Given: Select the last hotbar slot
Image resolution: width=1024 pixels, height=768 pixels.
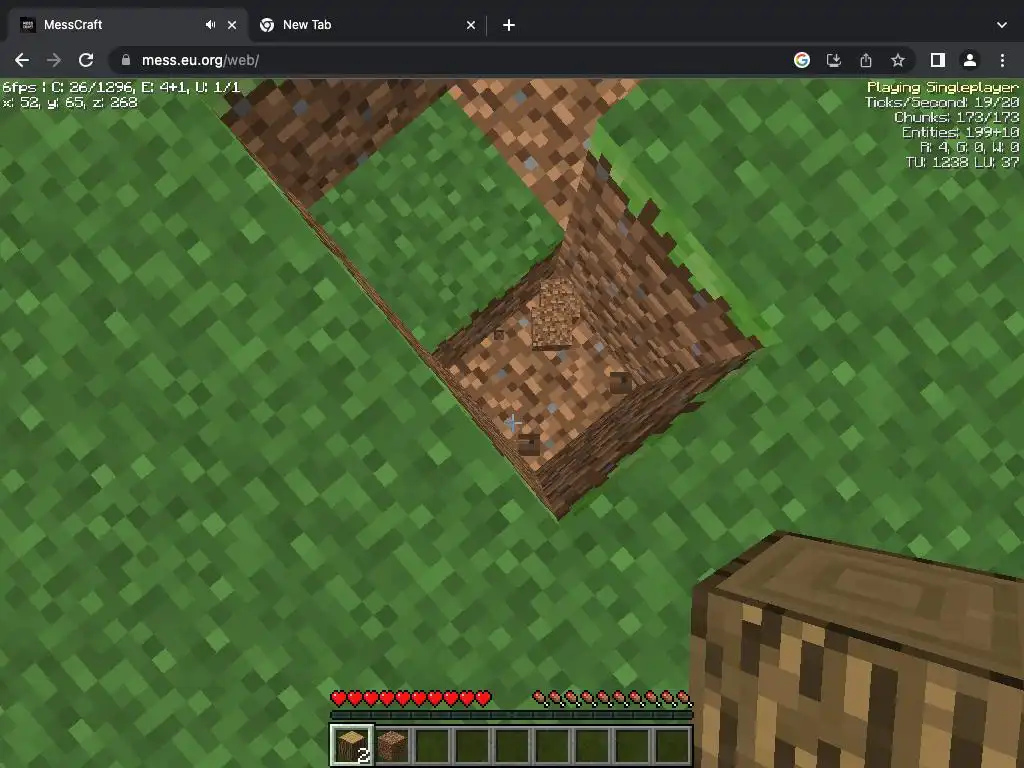Looking at the screenshot, I should tap(672, 745).
